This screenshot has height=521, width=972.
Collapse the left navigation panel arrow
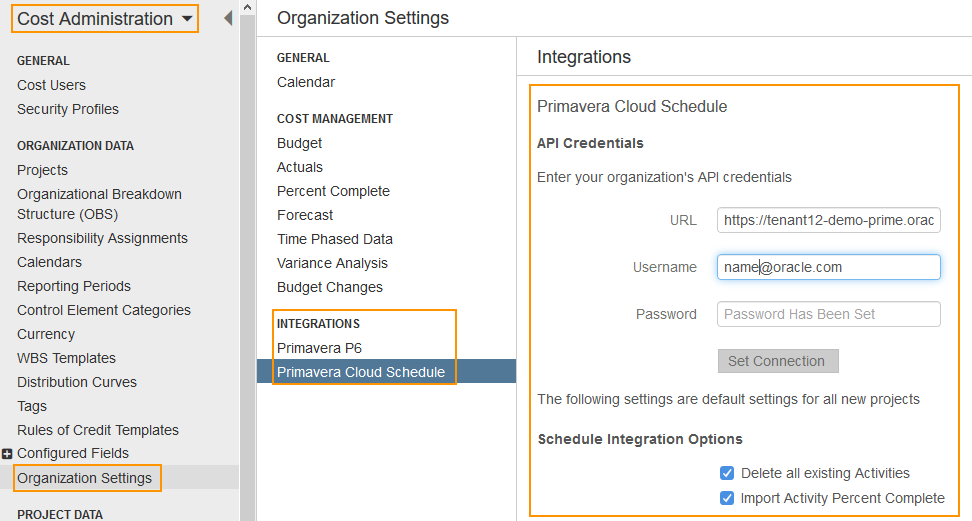pos(228,18)
